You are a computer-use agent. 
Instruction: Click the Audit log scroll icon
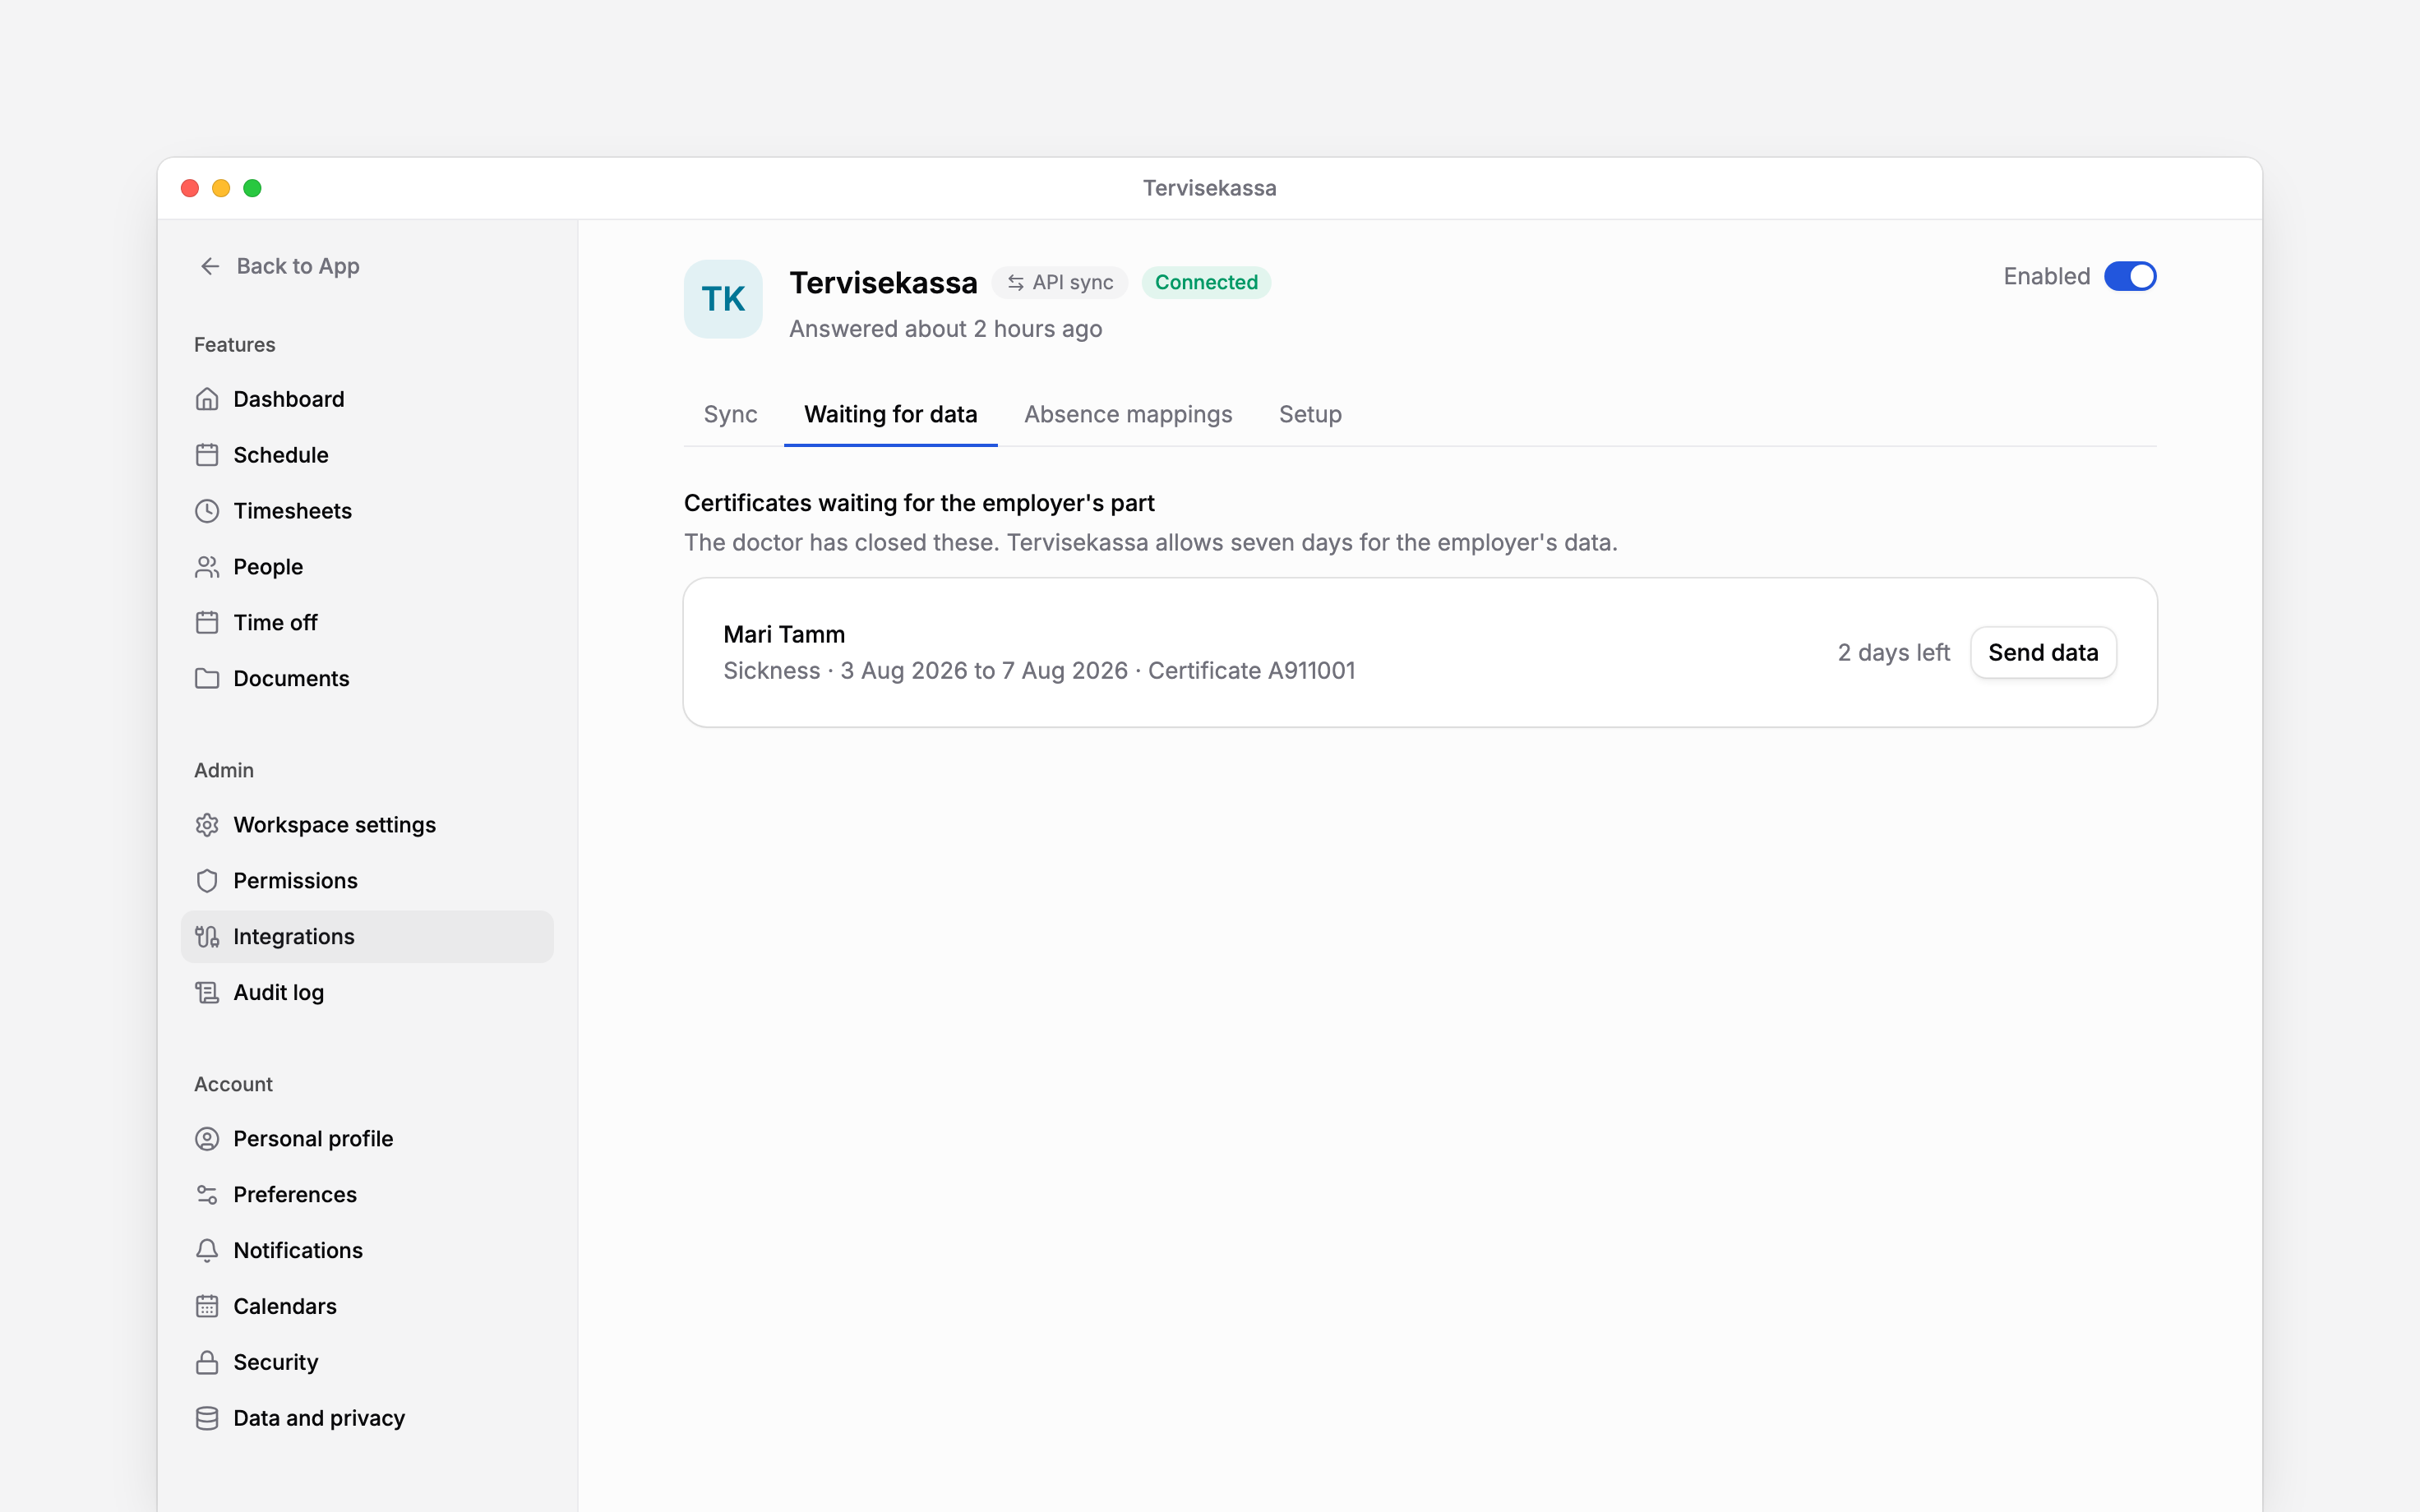pyautogui.click(x=207, y=993)
